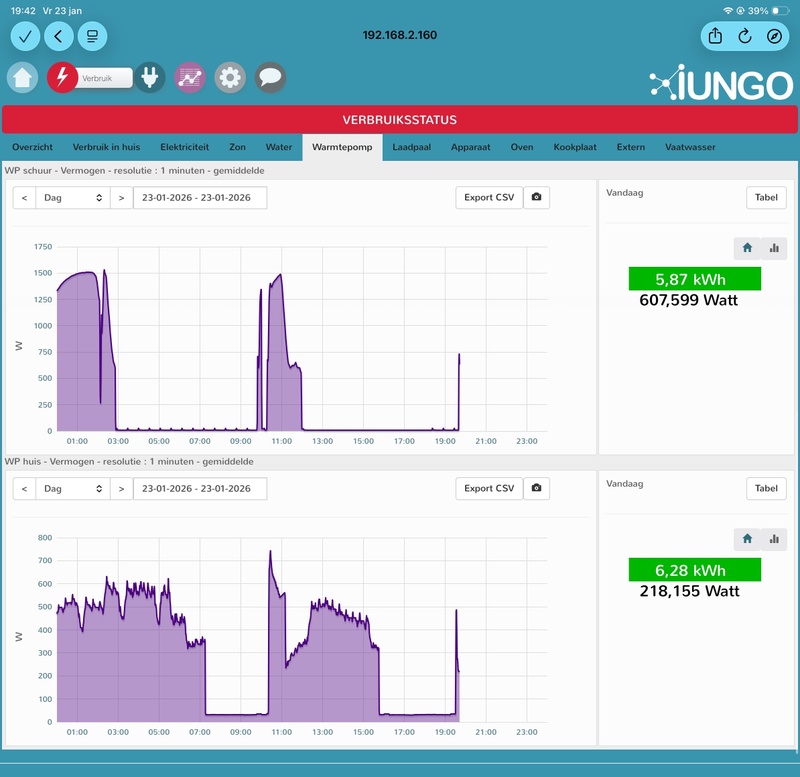The width and height of the screenshot is (800, 777).
Task: Click the 5,87 kWh green value
Action: point(695,279)
